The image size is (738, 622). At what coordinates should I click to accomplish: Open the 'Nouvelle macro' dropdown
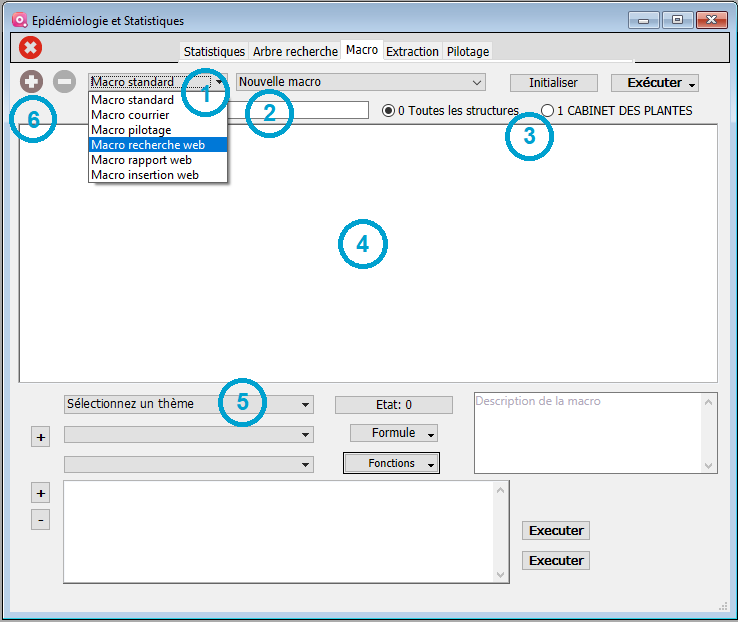pos(360,82)
